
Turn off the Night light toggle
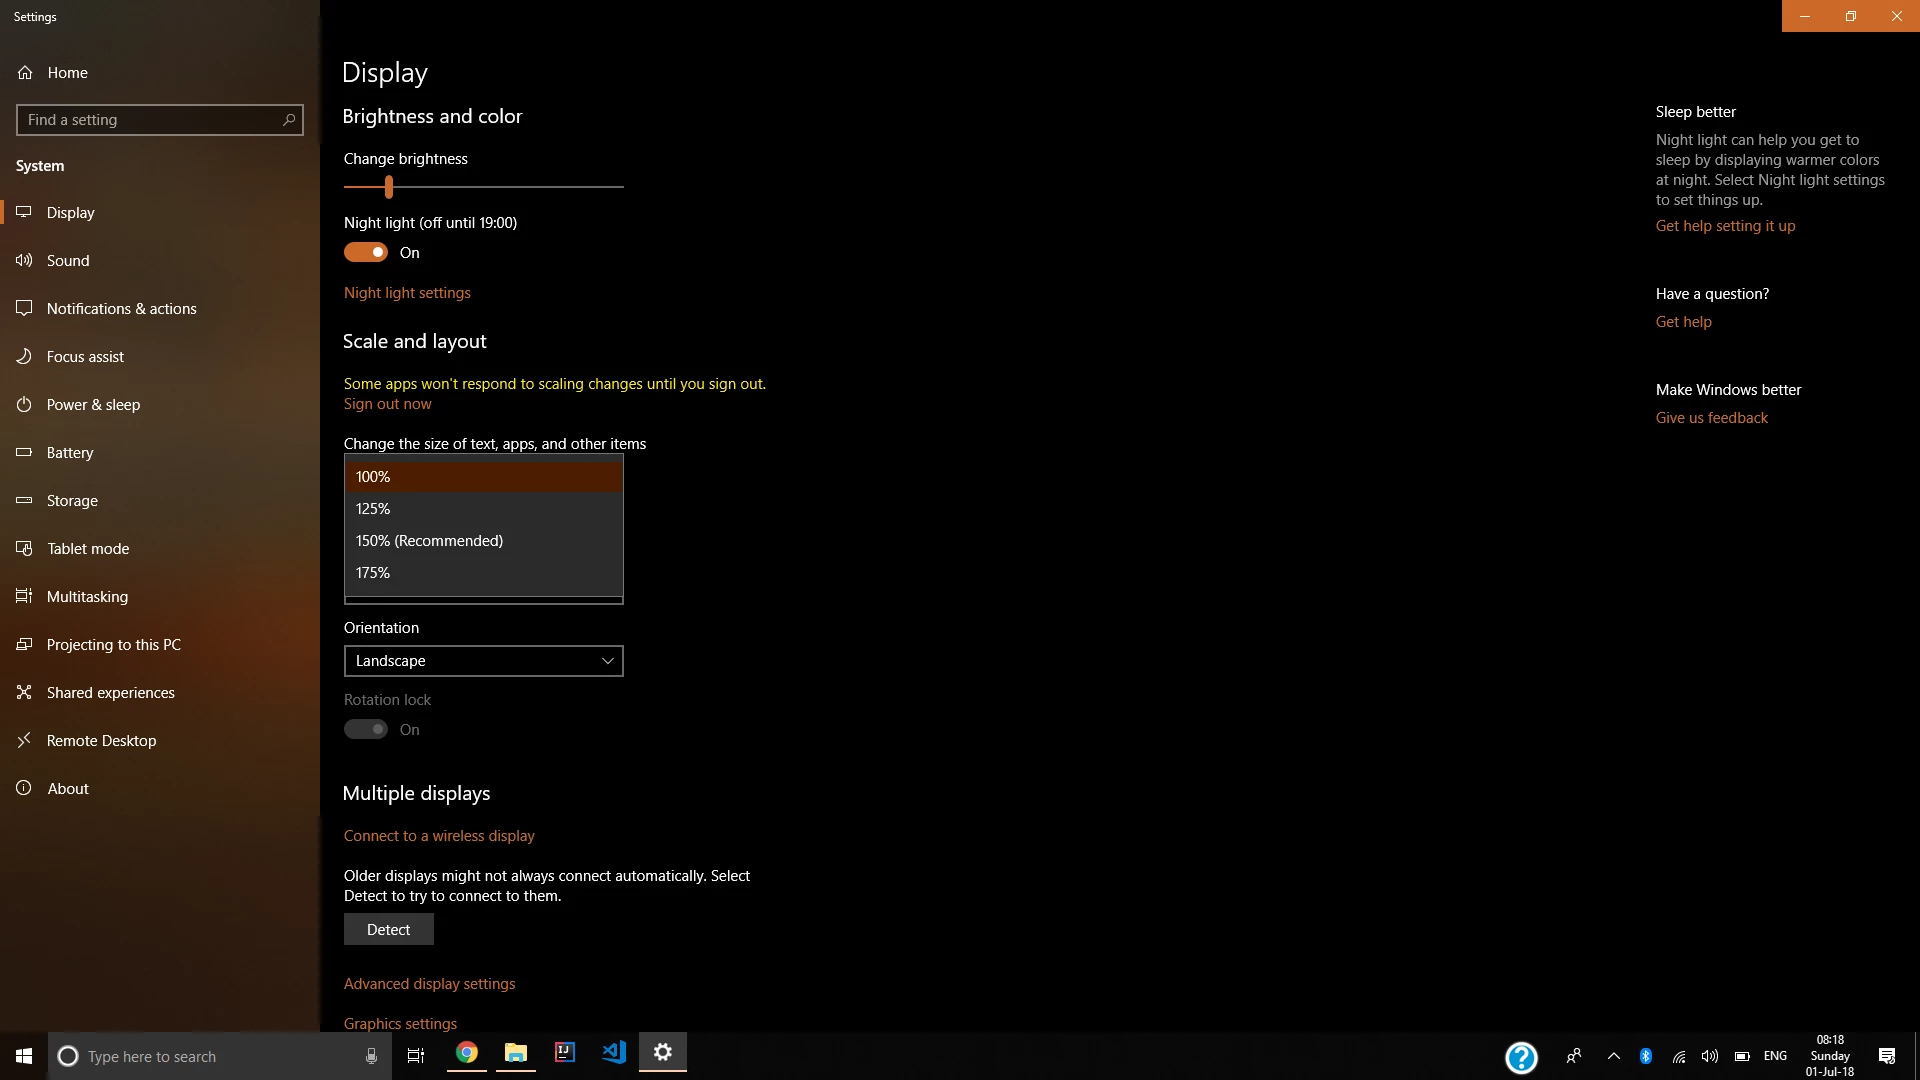pyautogui.click(x=366, y=253)
